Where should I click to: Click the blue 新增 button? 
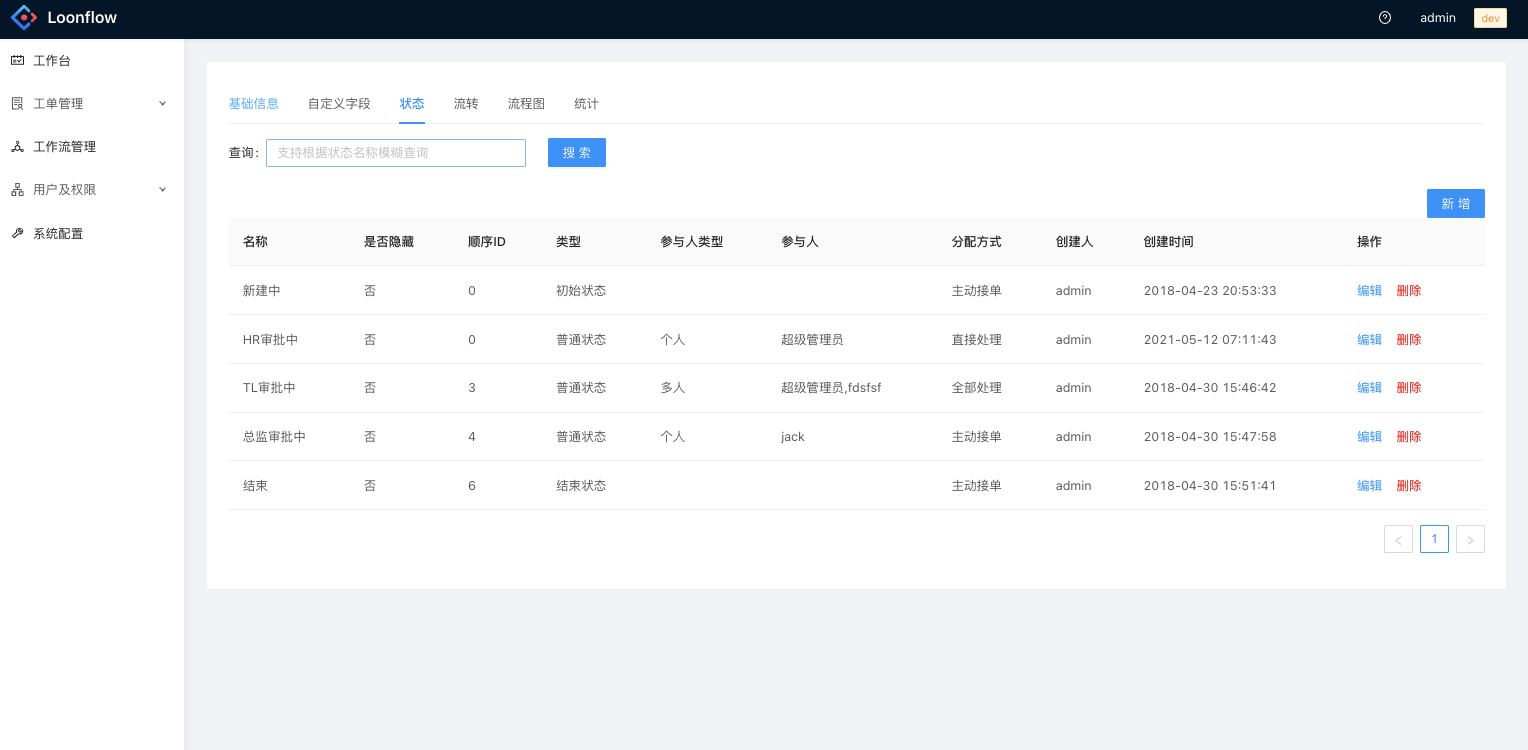tap(1455, 203)
